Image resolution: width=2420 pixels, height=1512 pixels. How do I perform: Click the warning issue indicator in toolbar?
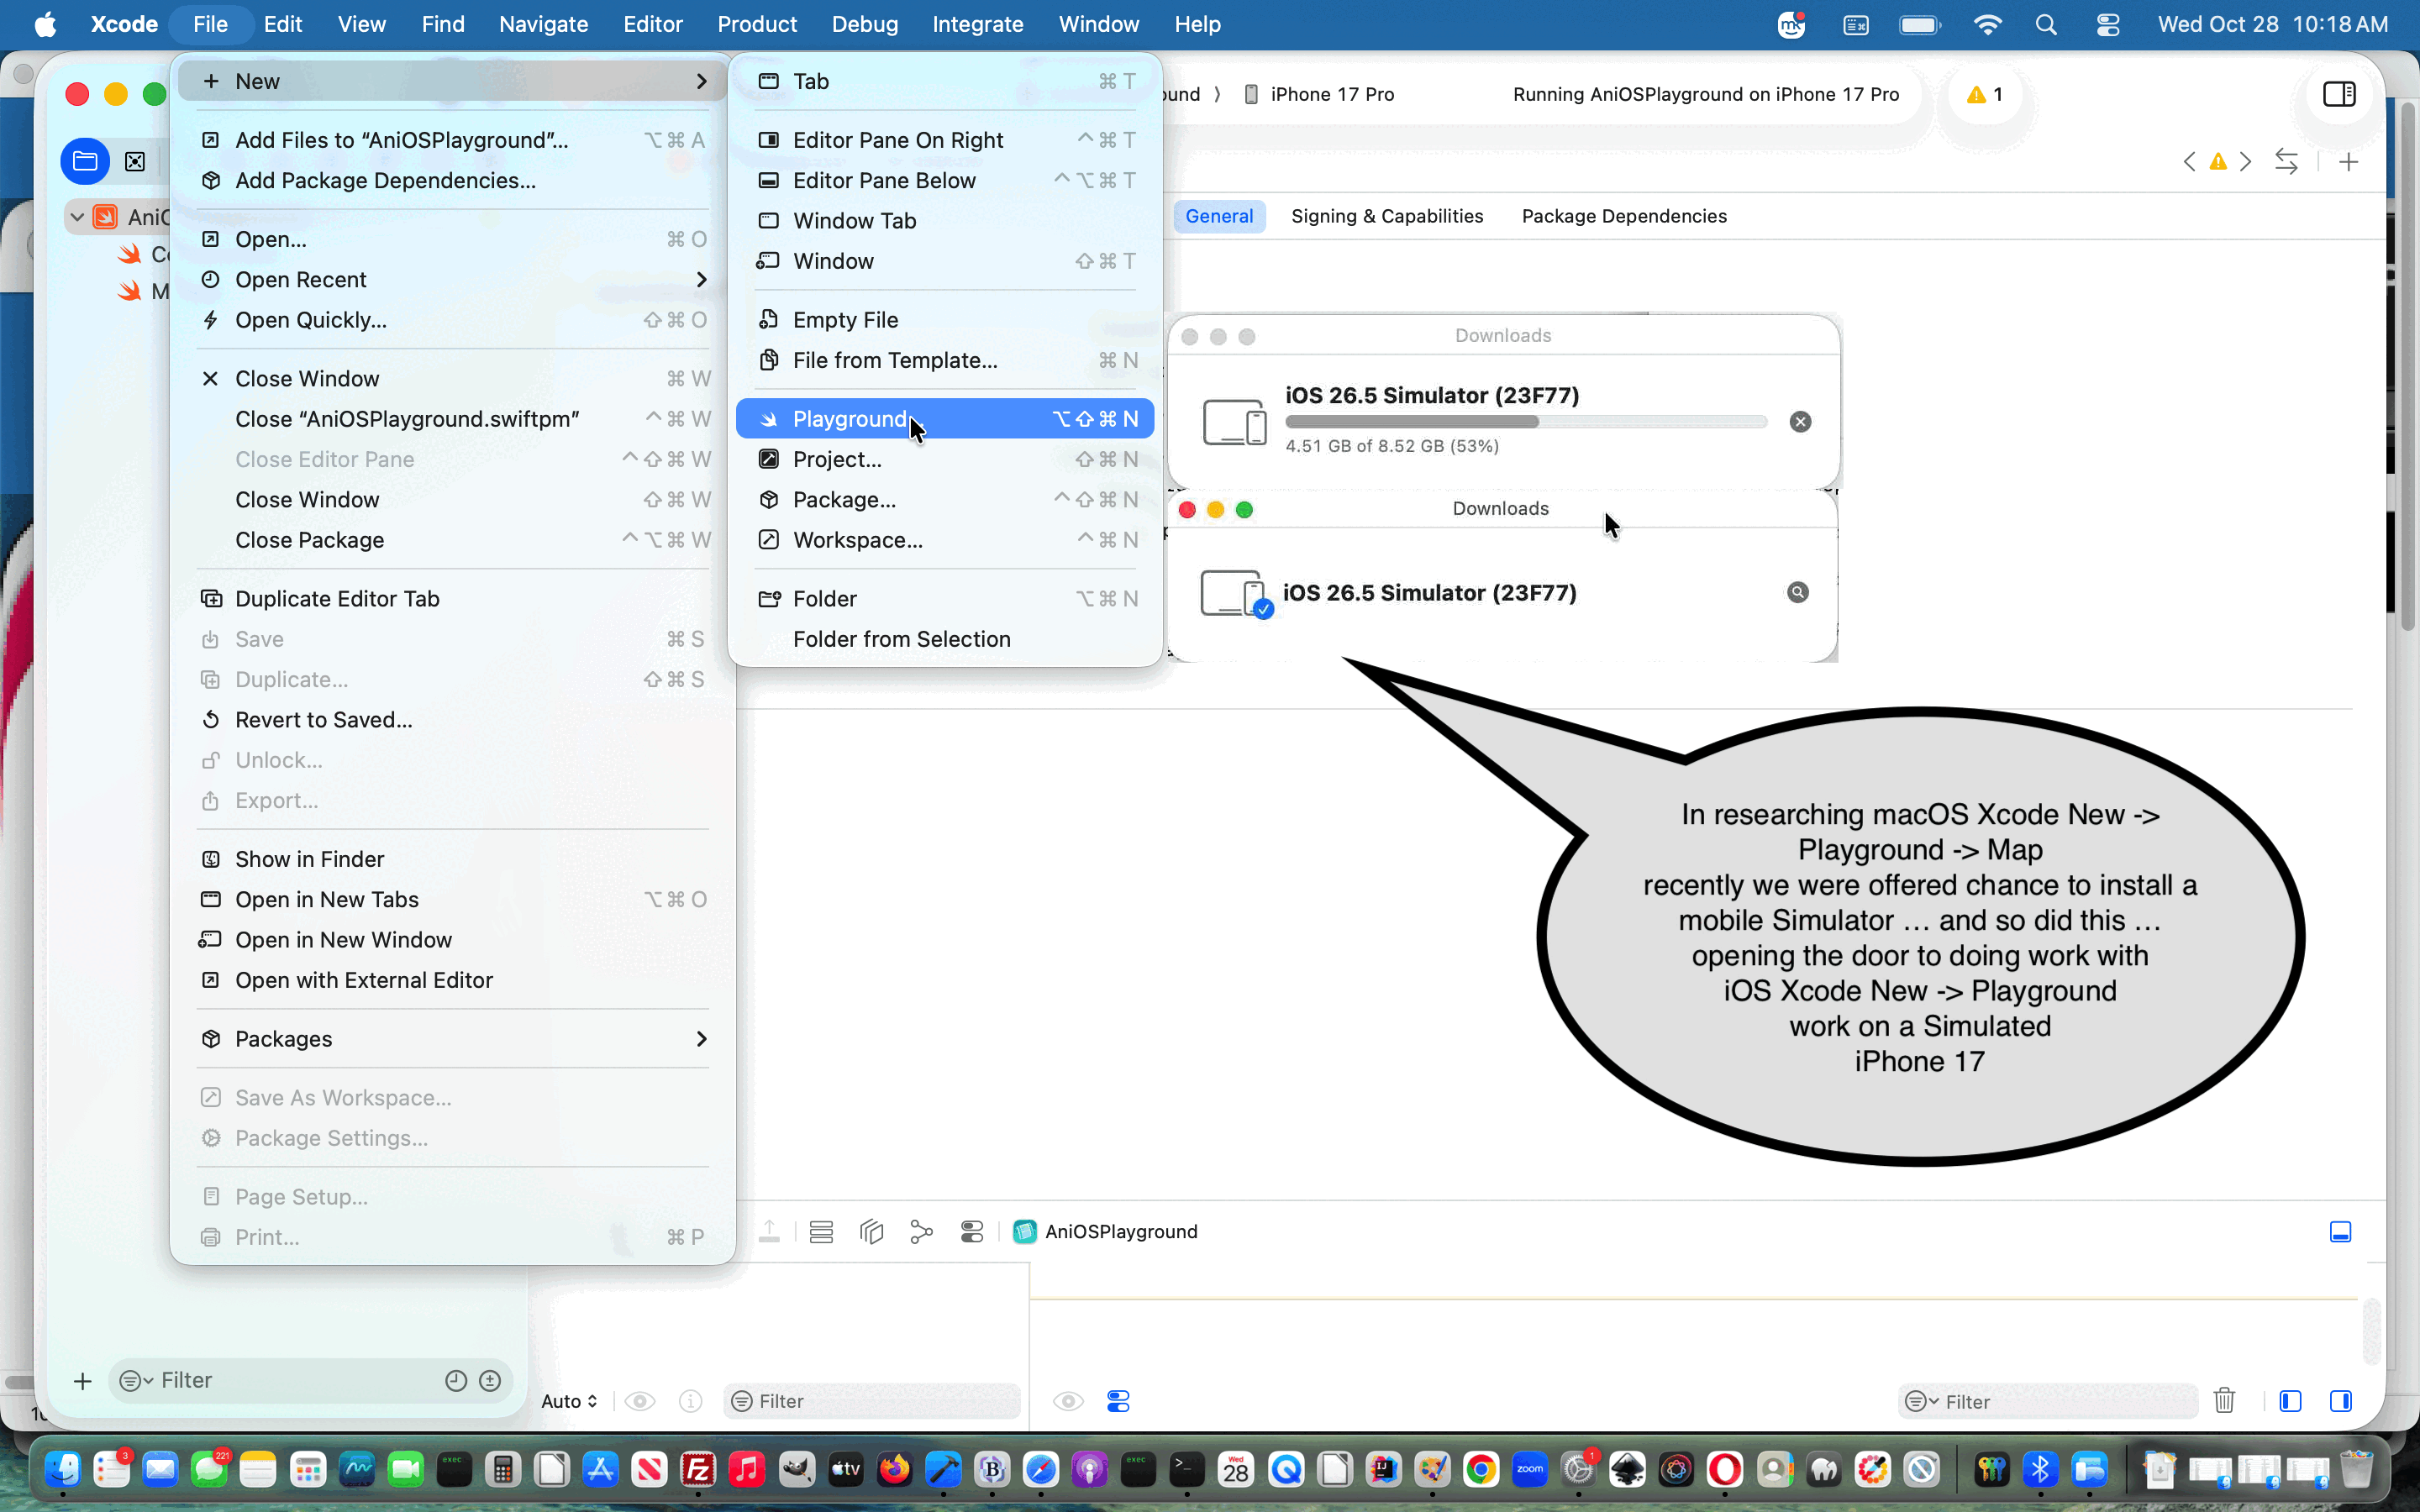pyautogui.click(x=1984, y=94)
